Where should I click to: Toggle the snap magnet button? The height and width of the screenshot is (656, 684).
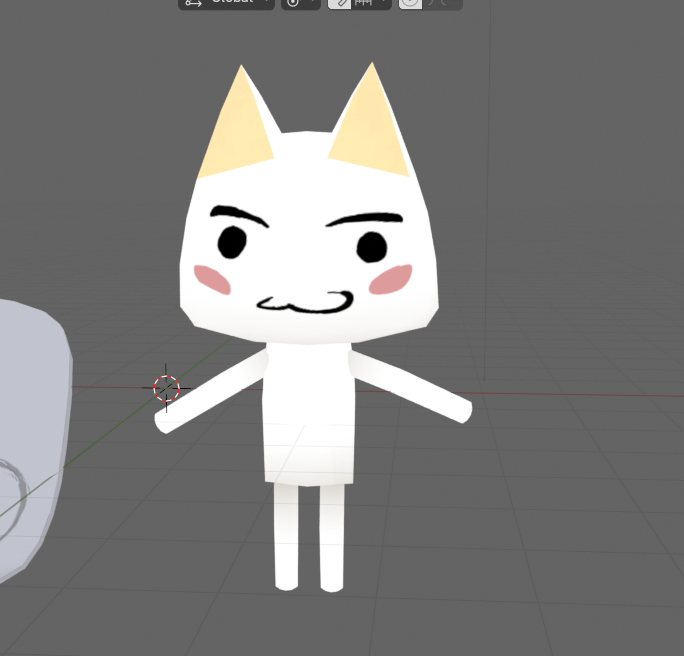tap(339, 3)
